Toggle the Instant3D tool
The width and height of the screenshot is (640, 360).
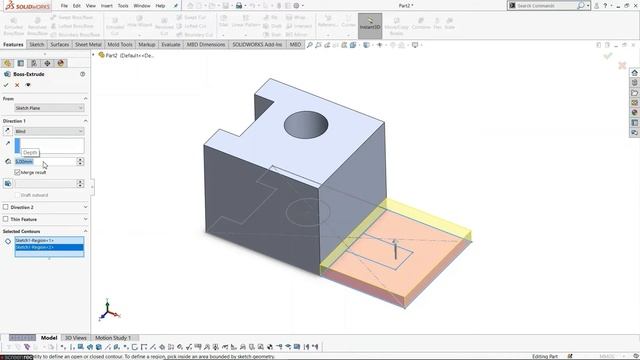(x=370, y=26)
